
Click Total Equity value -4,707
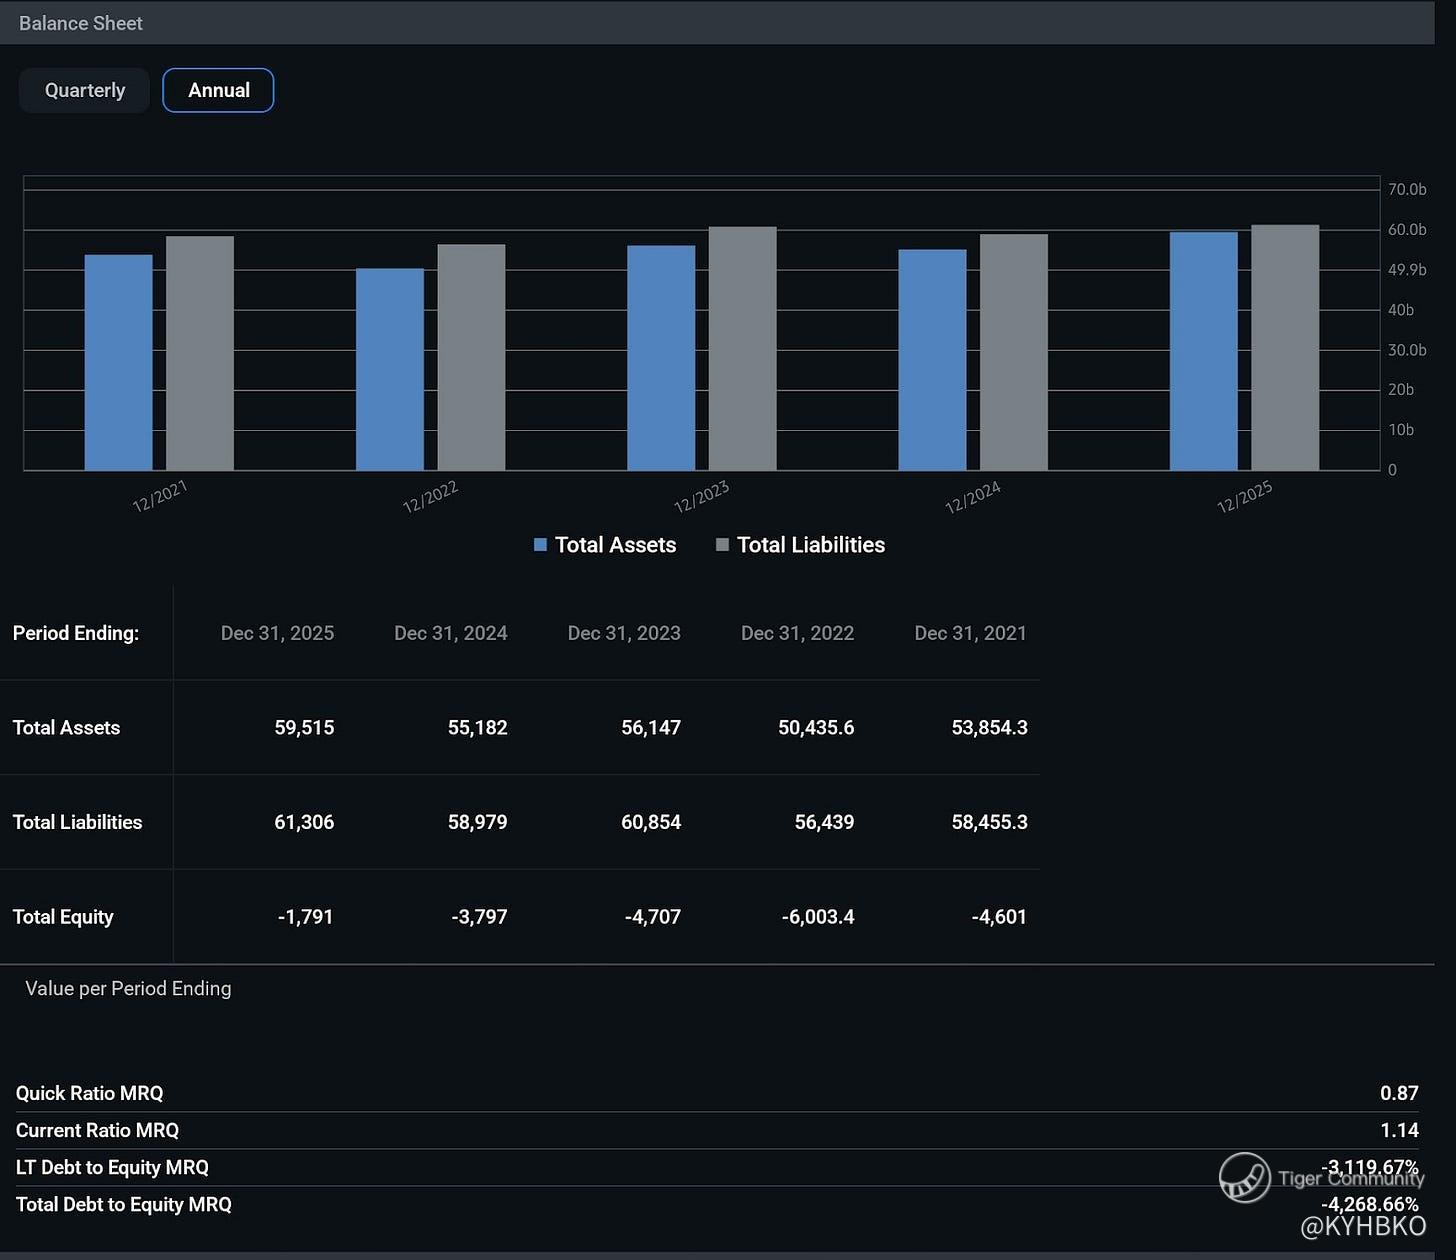pyautogui.click(x=652, y=917)
